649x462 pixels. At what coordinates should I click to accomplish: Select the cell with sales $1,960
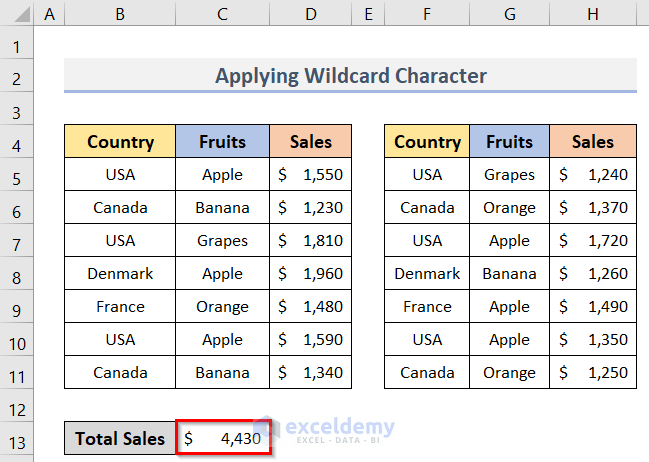pyautogui.click(x=311, y=274)
